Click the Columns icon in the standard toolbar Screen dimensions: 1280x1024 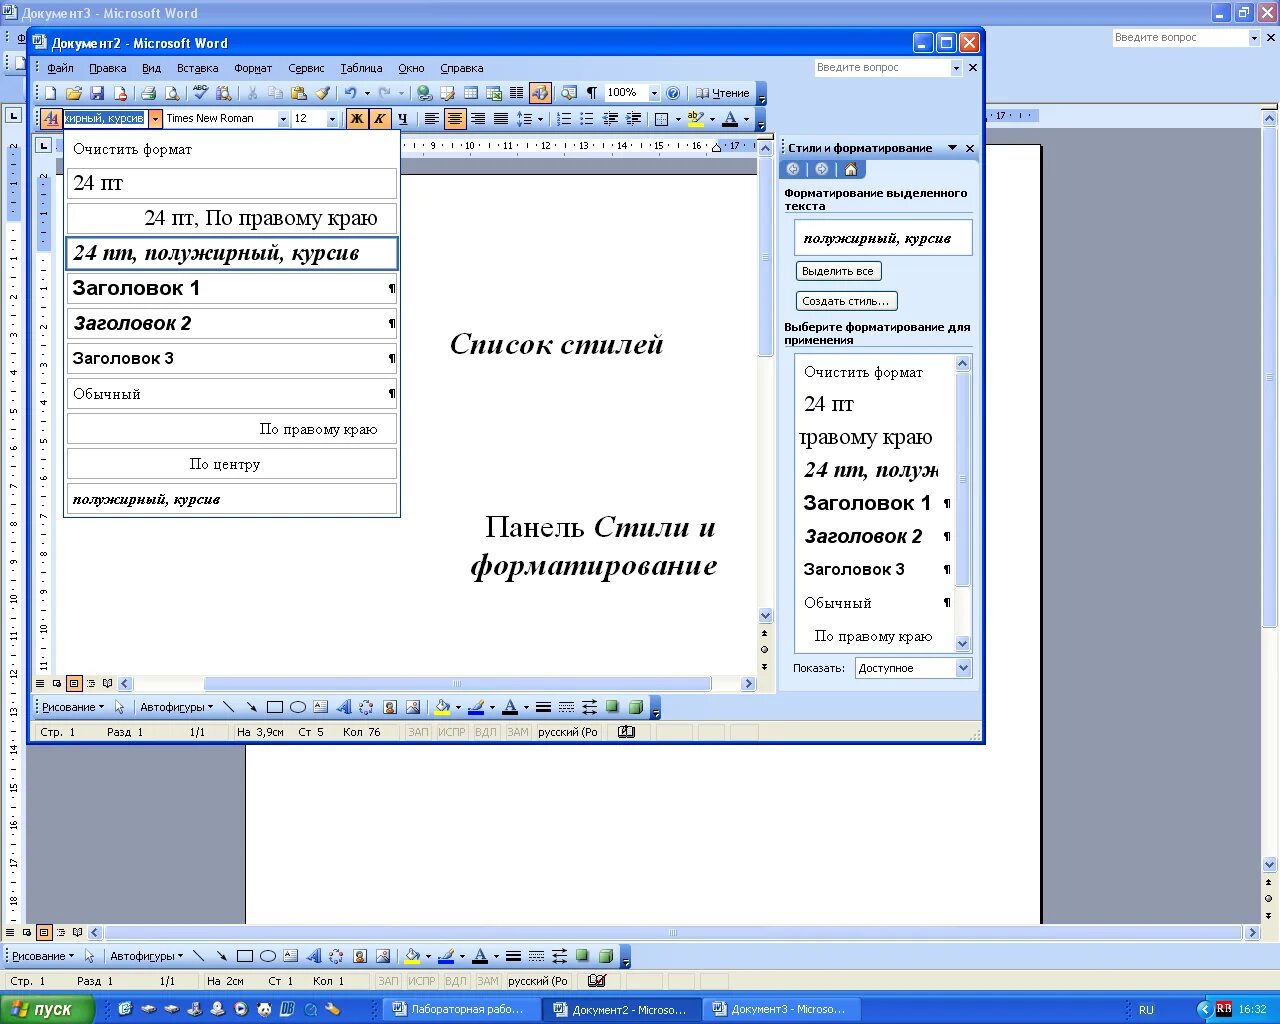coord(516,93)
